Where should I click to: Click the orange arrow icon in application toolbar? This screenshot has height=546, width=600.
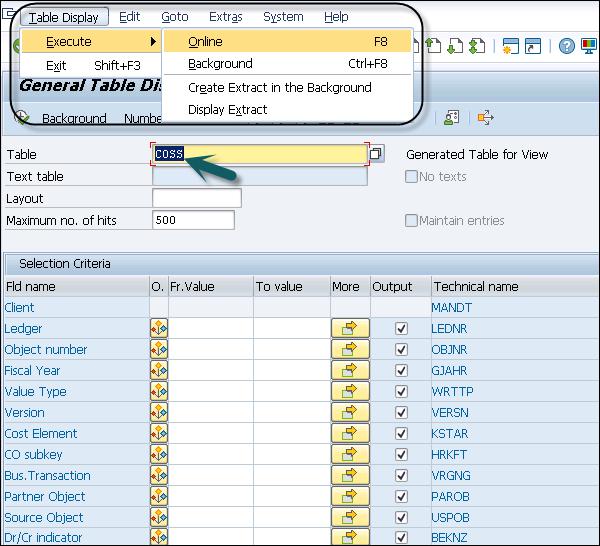point(486,117)
